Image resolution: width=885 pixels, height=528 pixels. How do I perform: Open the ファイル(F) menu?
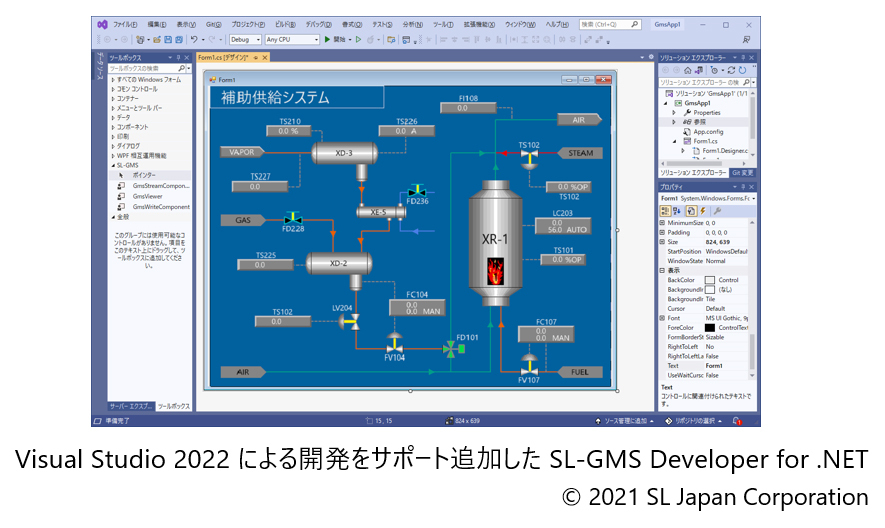(x=125, y=24)
